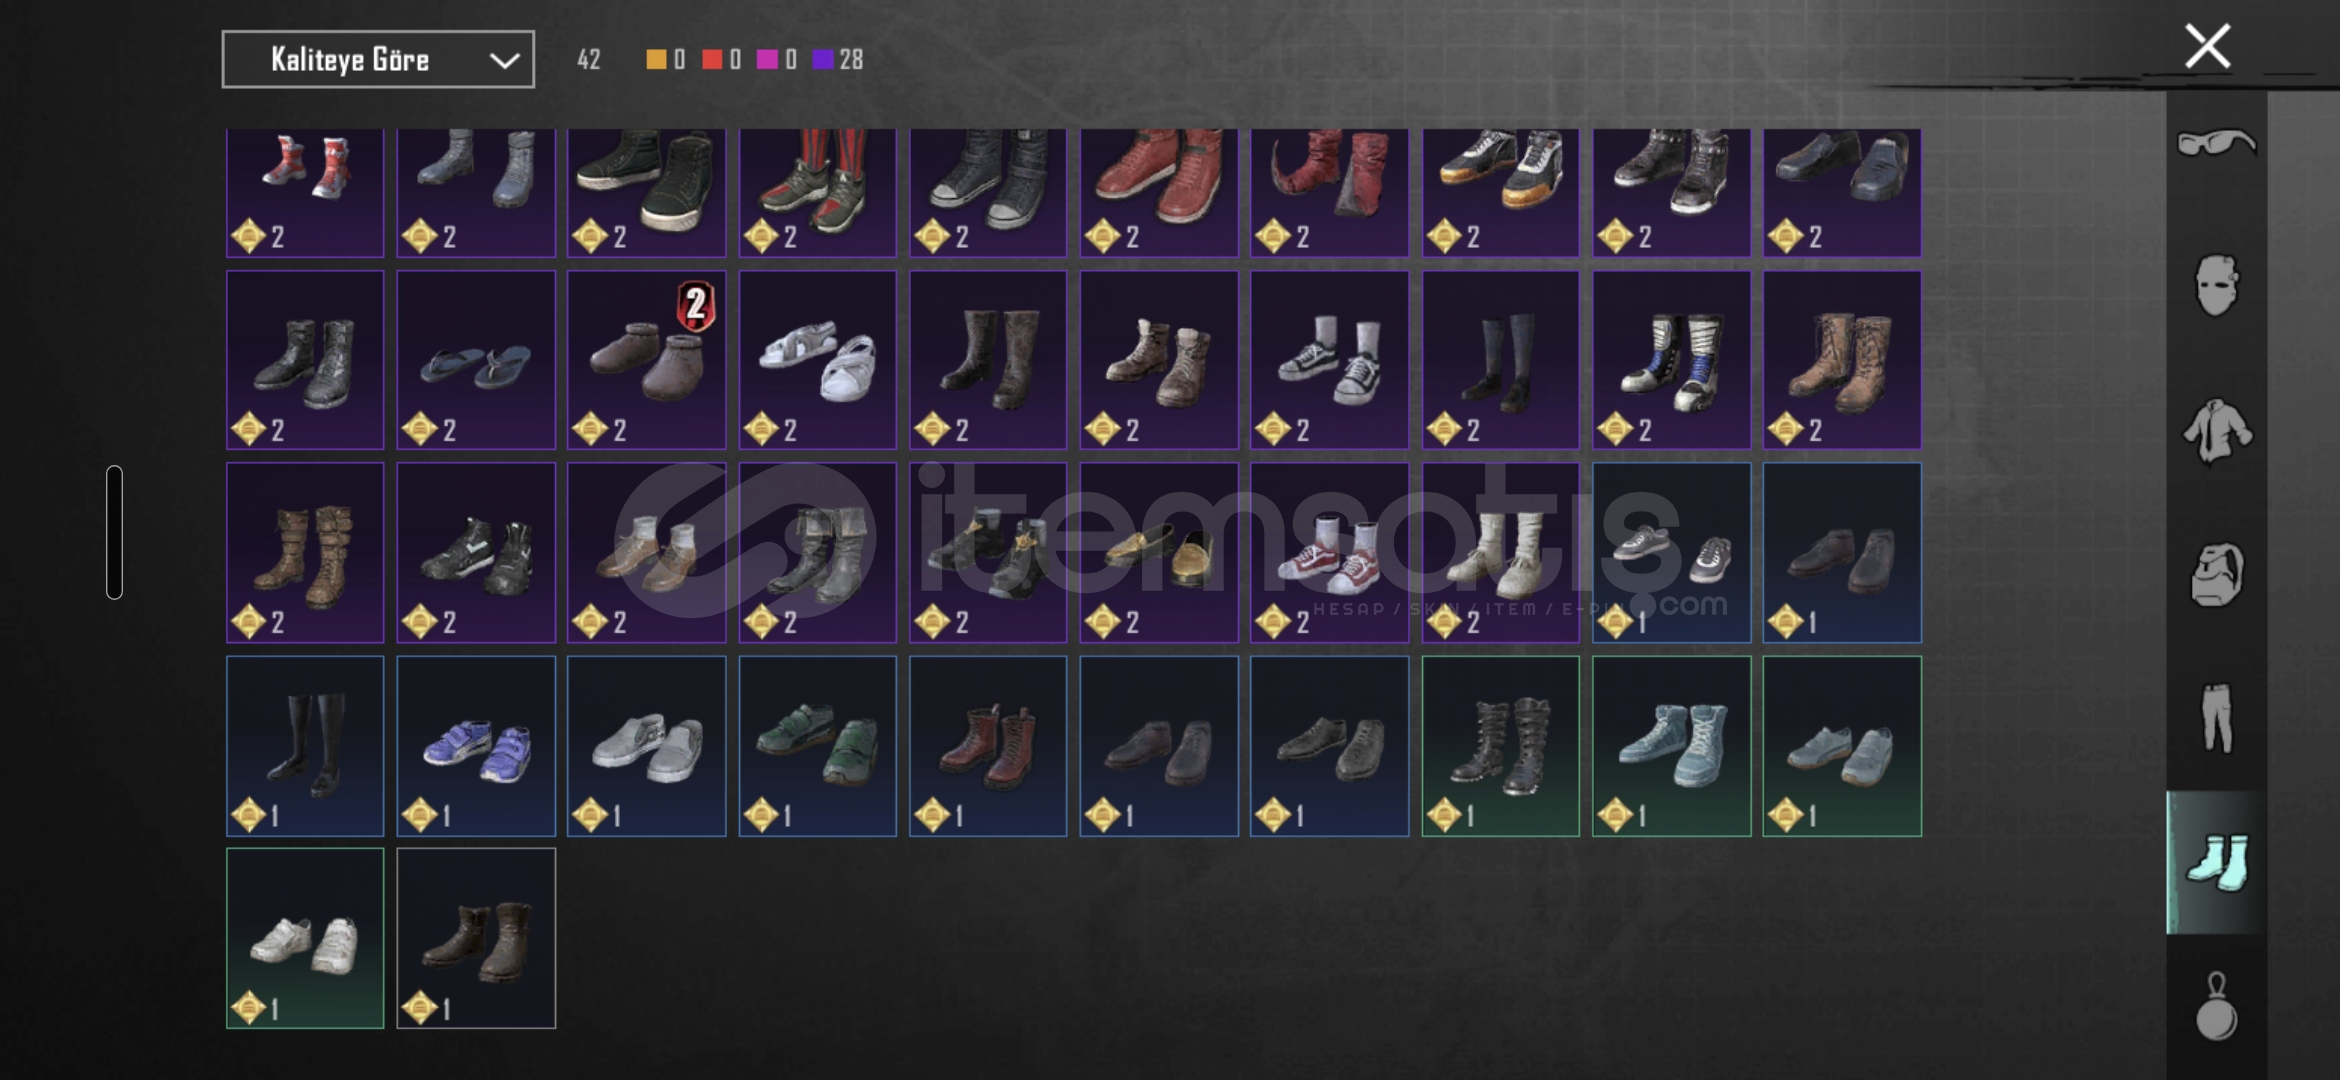
Task: Select the gold loafers item
Action: (1159, 553)
